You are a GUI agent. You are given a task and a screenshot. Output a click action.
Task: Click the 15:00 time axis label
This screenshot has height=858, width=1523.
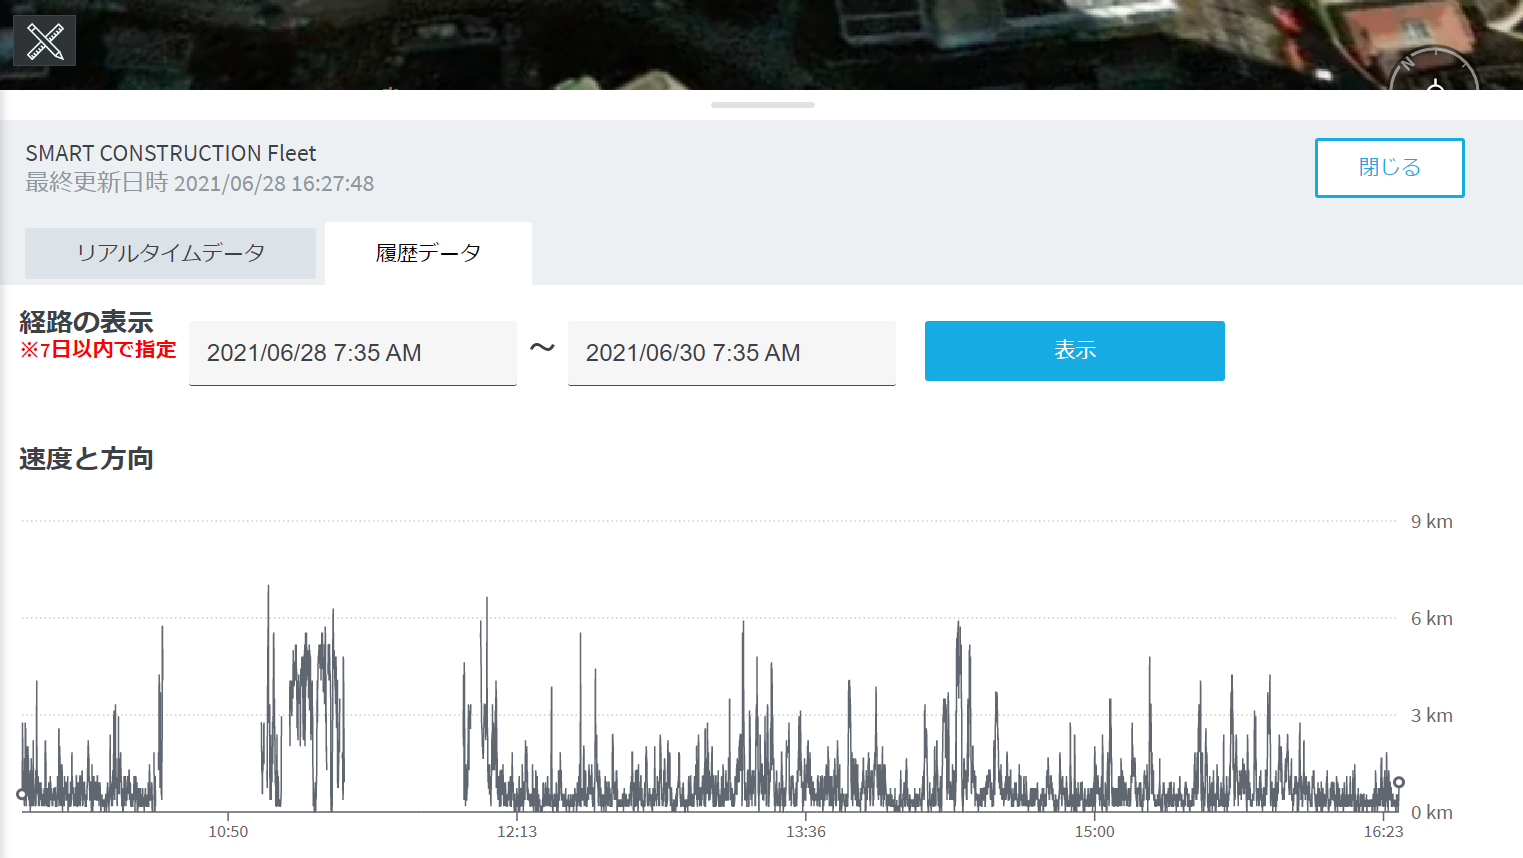[x=1094, y=832]
